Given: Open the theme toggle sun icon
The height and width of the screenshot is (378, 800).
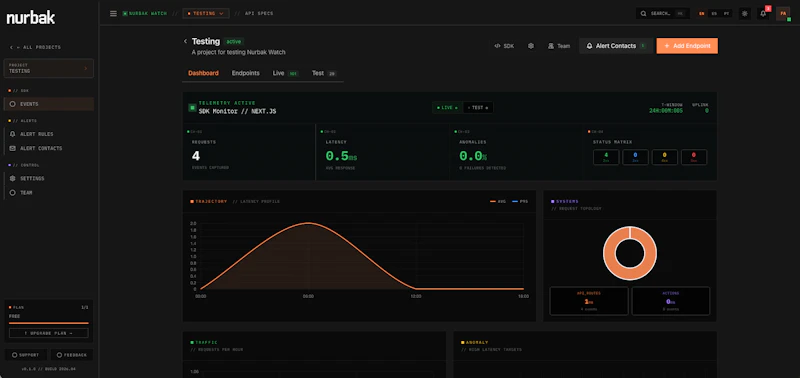Looking at the screenshot, I should tap(744, 14).
